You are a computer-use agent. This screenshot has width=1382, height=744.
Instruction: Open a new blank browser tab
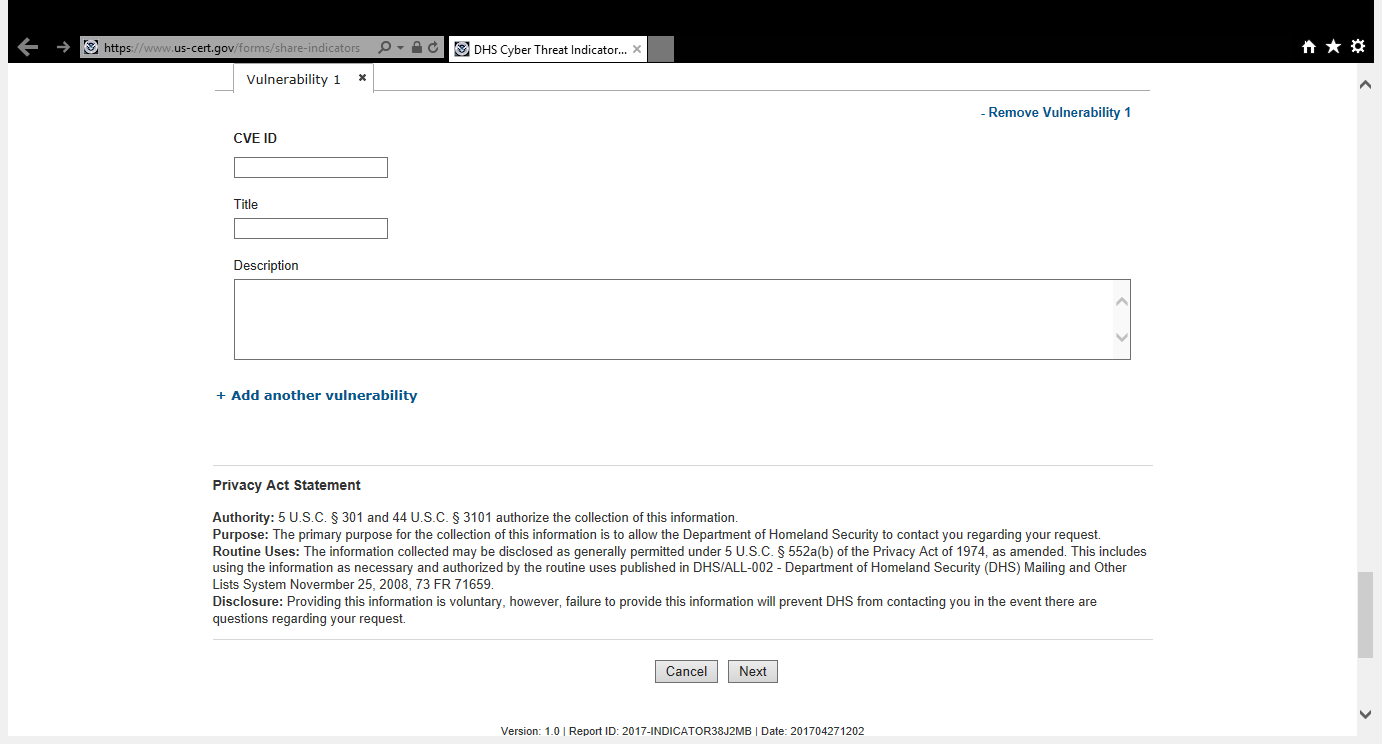[x=661, y=49]
